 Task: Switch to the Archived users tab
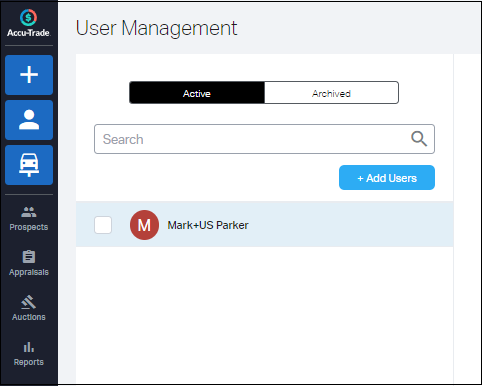pos(331,93)
